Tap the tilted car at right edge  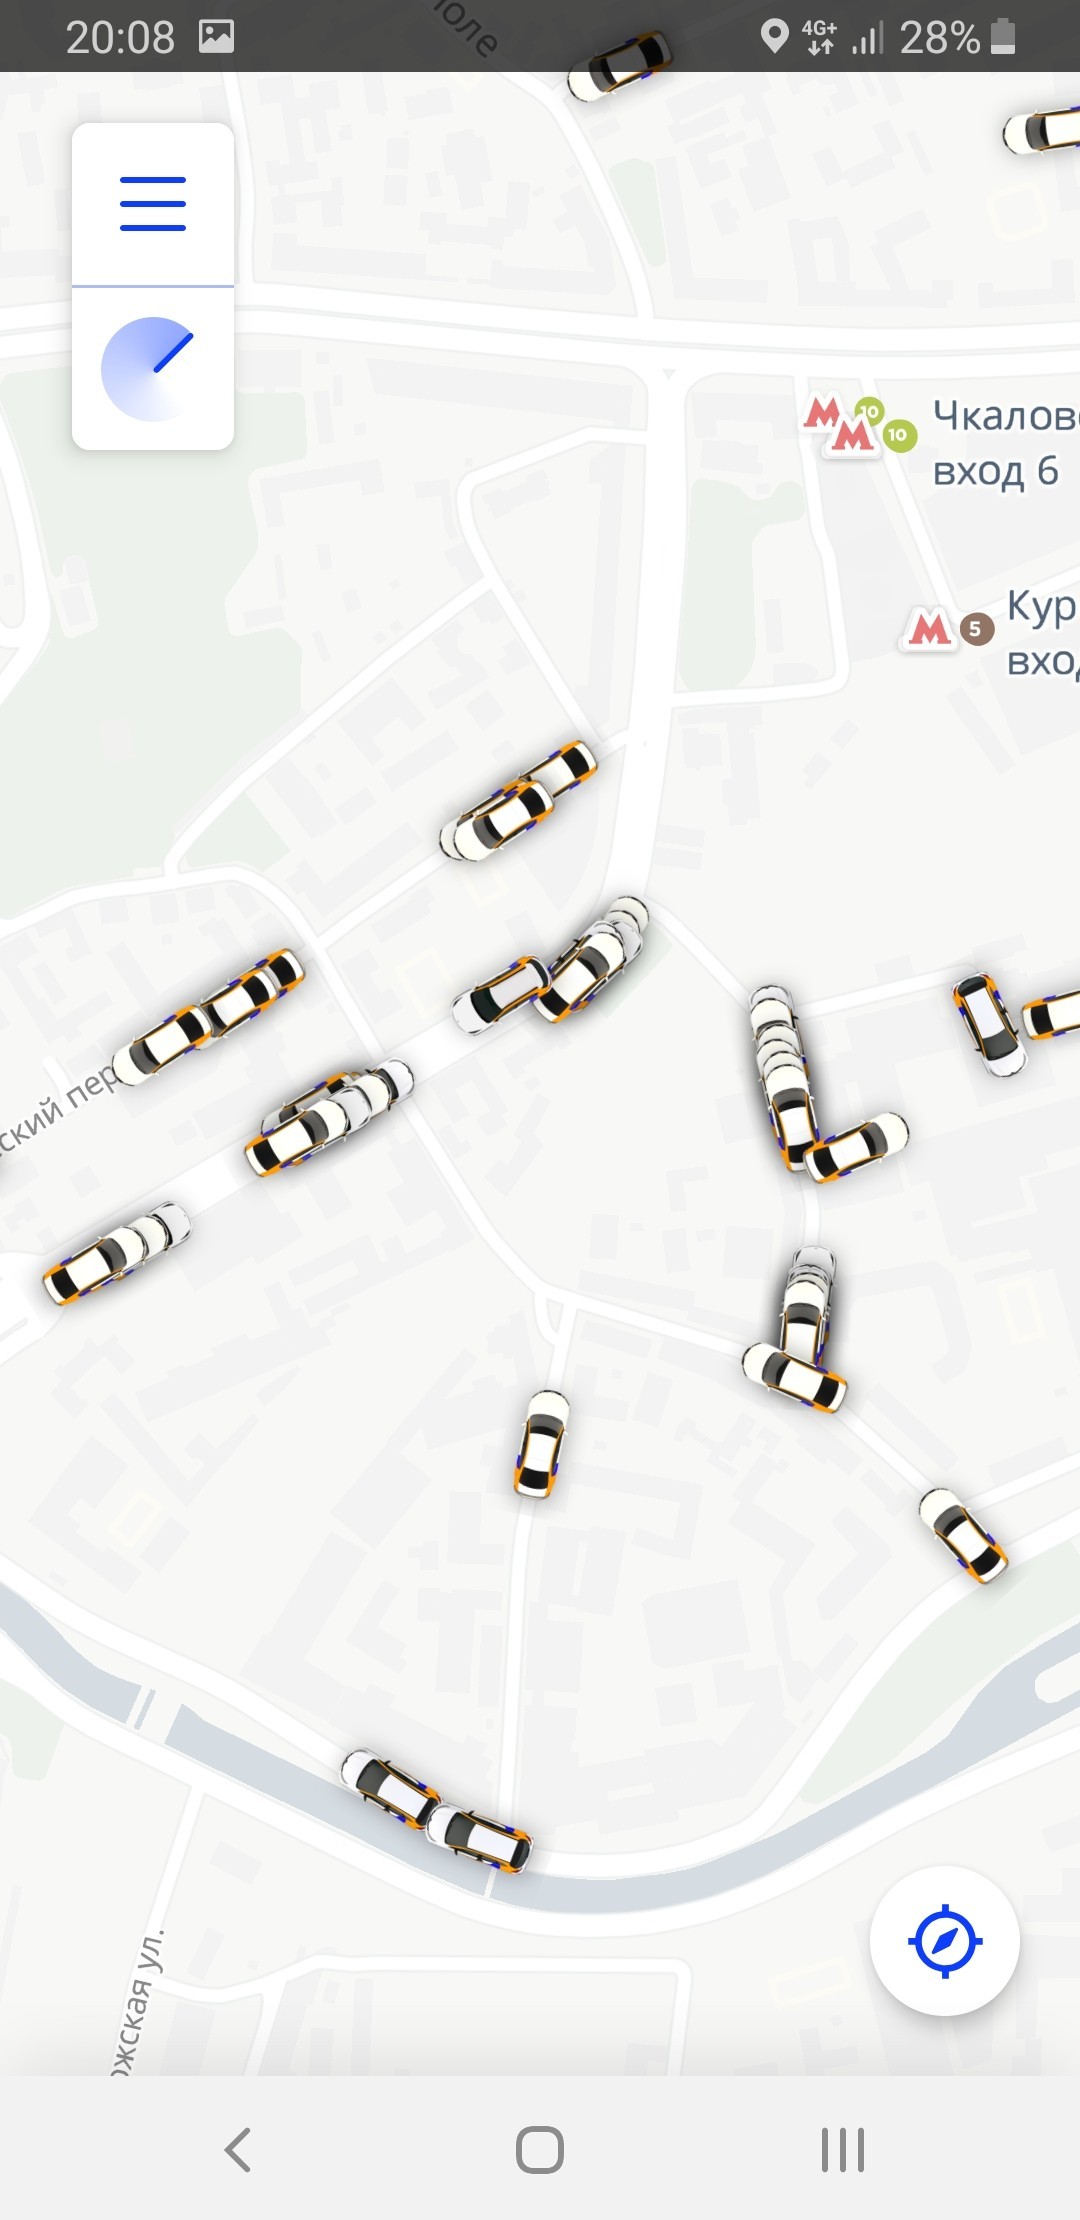point(988,1024)
